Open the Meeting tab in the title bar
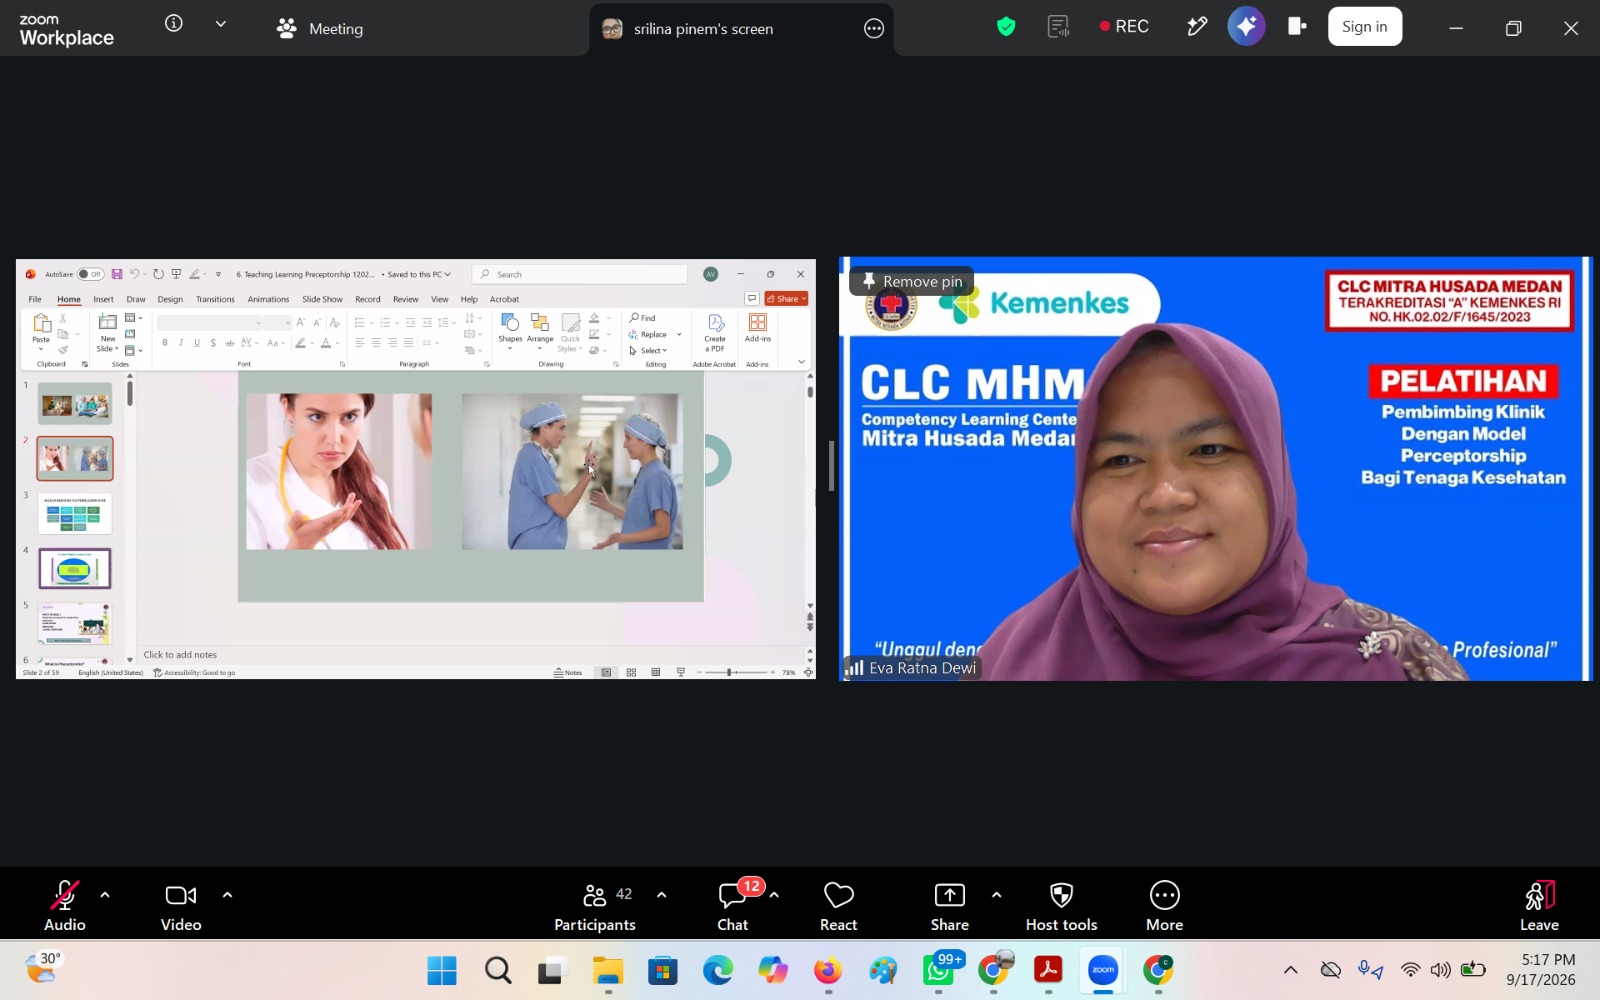Viewport: 1600px width, 1000px height. point(320,29)
